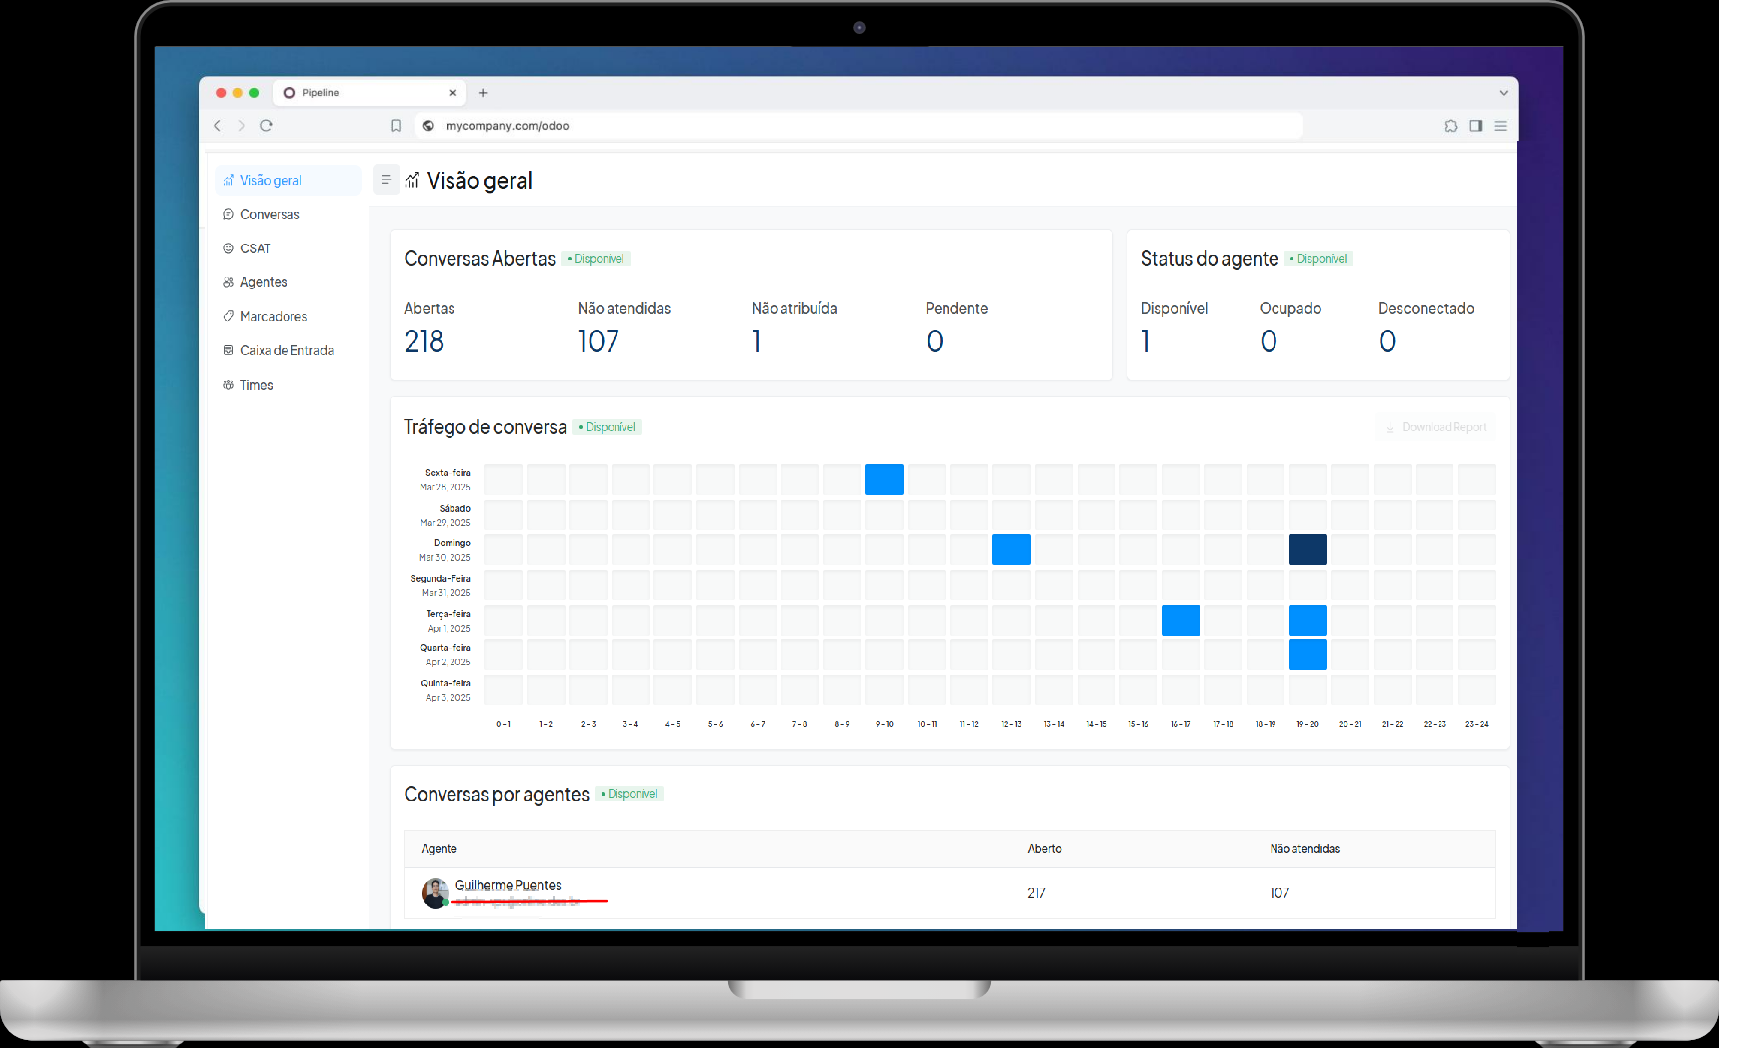Collapse the sidebar with hamburger button
The height and width of the screenshot is (1048, 1760).
point(386,180)
